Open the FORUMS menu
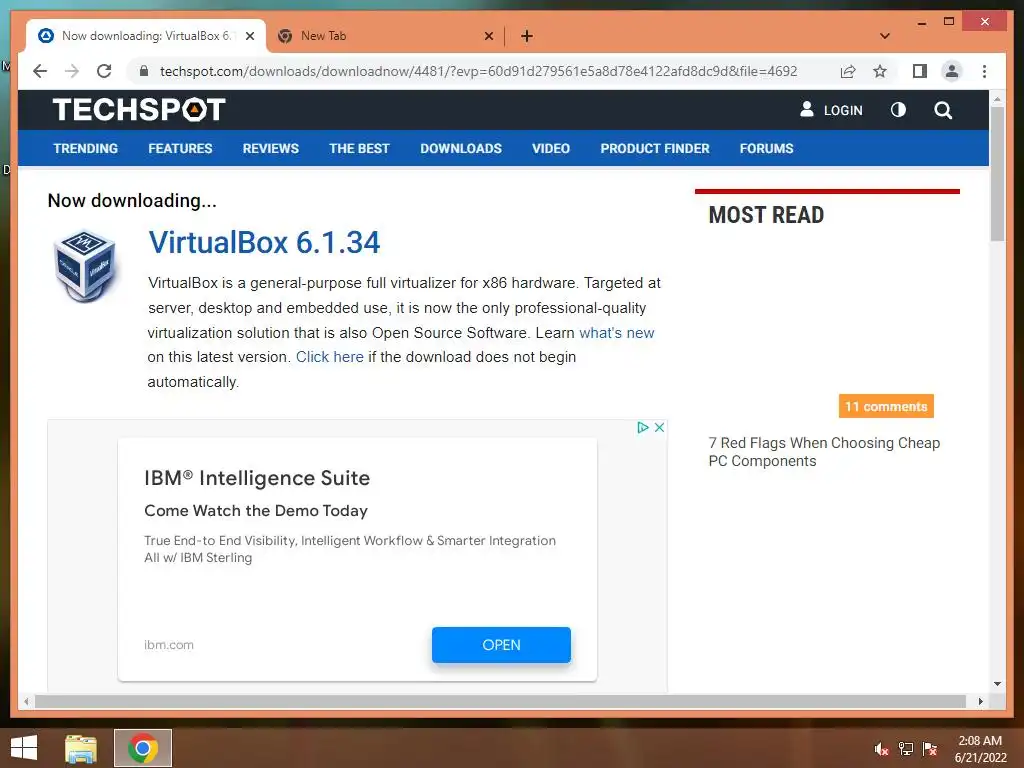Viewport: 1024px width, 768px height. point(767,148)
